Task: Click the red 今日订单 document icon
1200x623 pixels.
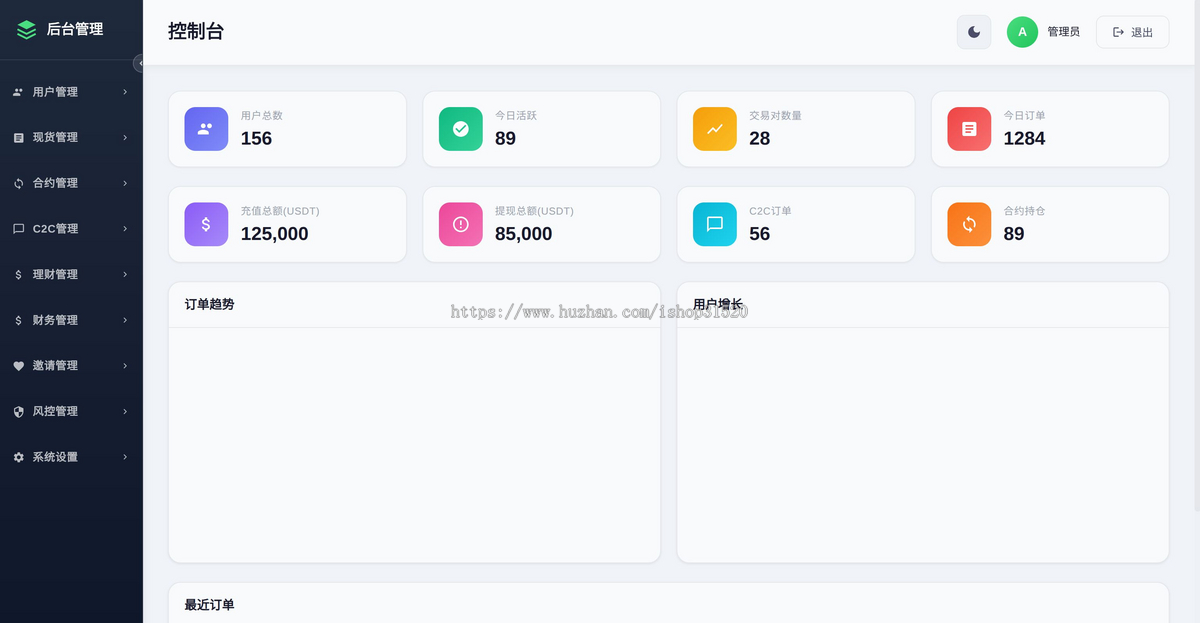Action: (969, 129)
